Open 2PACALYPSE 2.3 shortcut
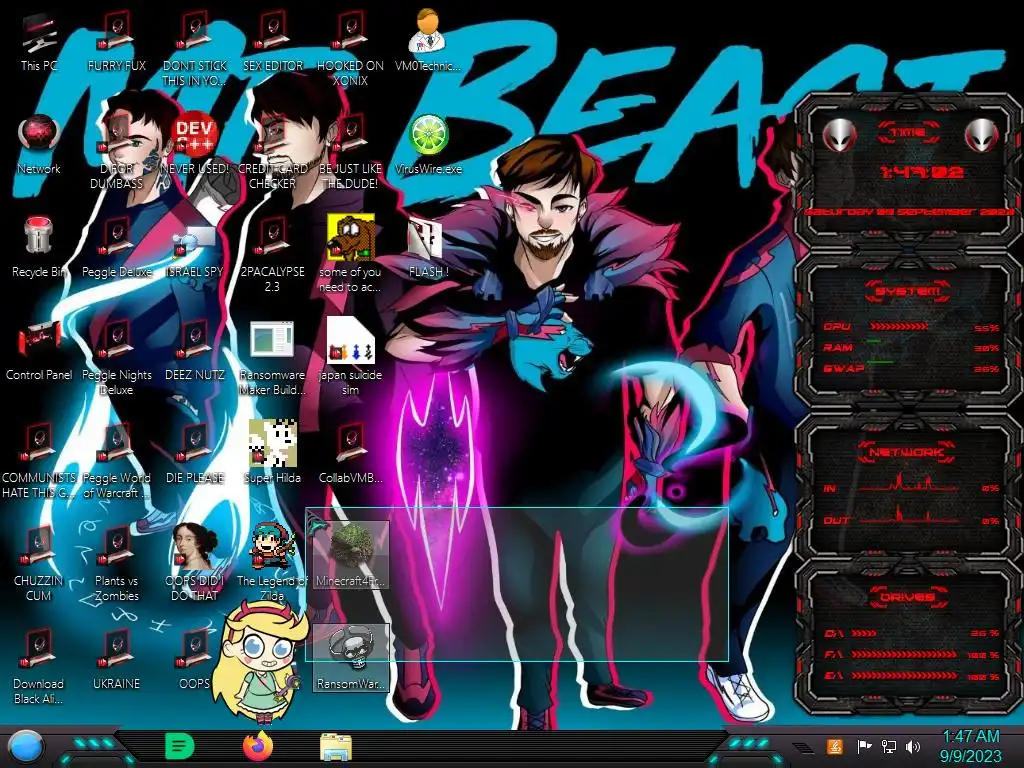 [272, 256]
